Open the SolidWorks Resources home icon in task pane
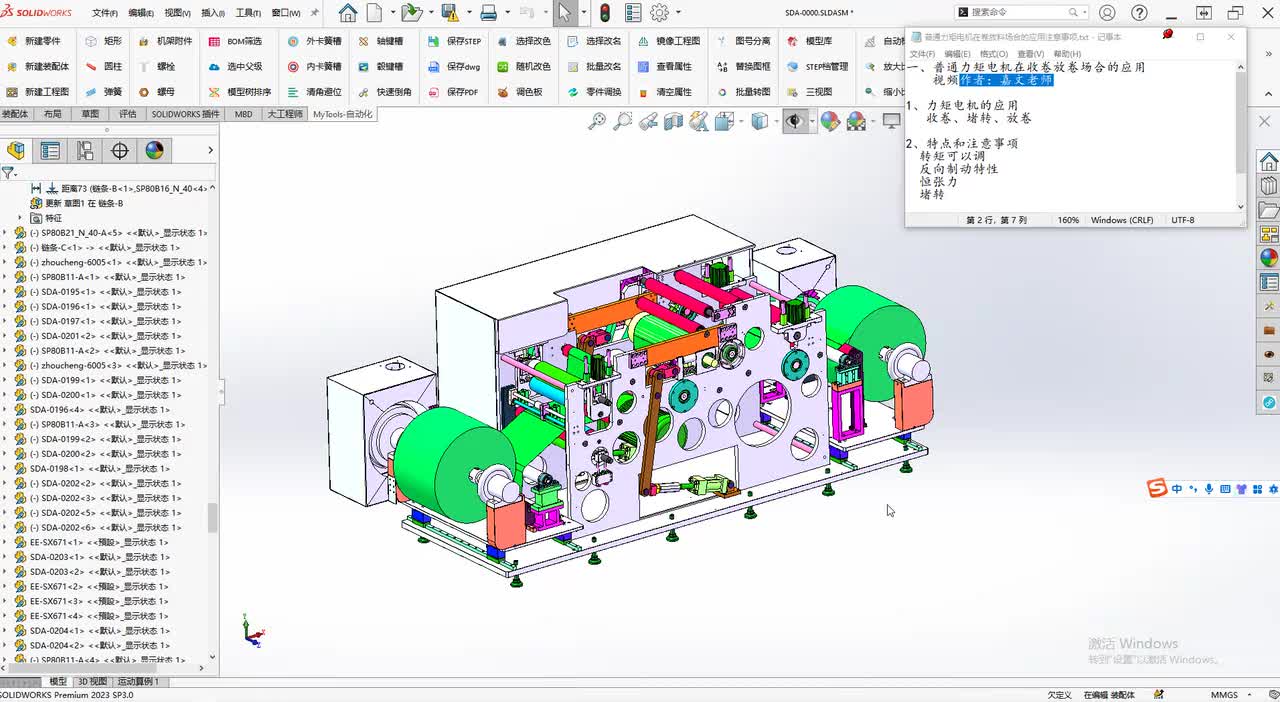This screenshot has height=702, width=1280. 1269,162
